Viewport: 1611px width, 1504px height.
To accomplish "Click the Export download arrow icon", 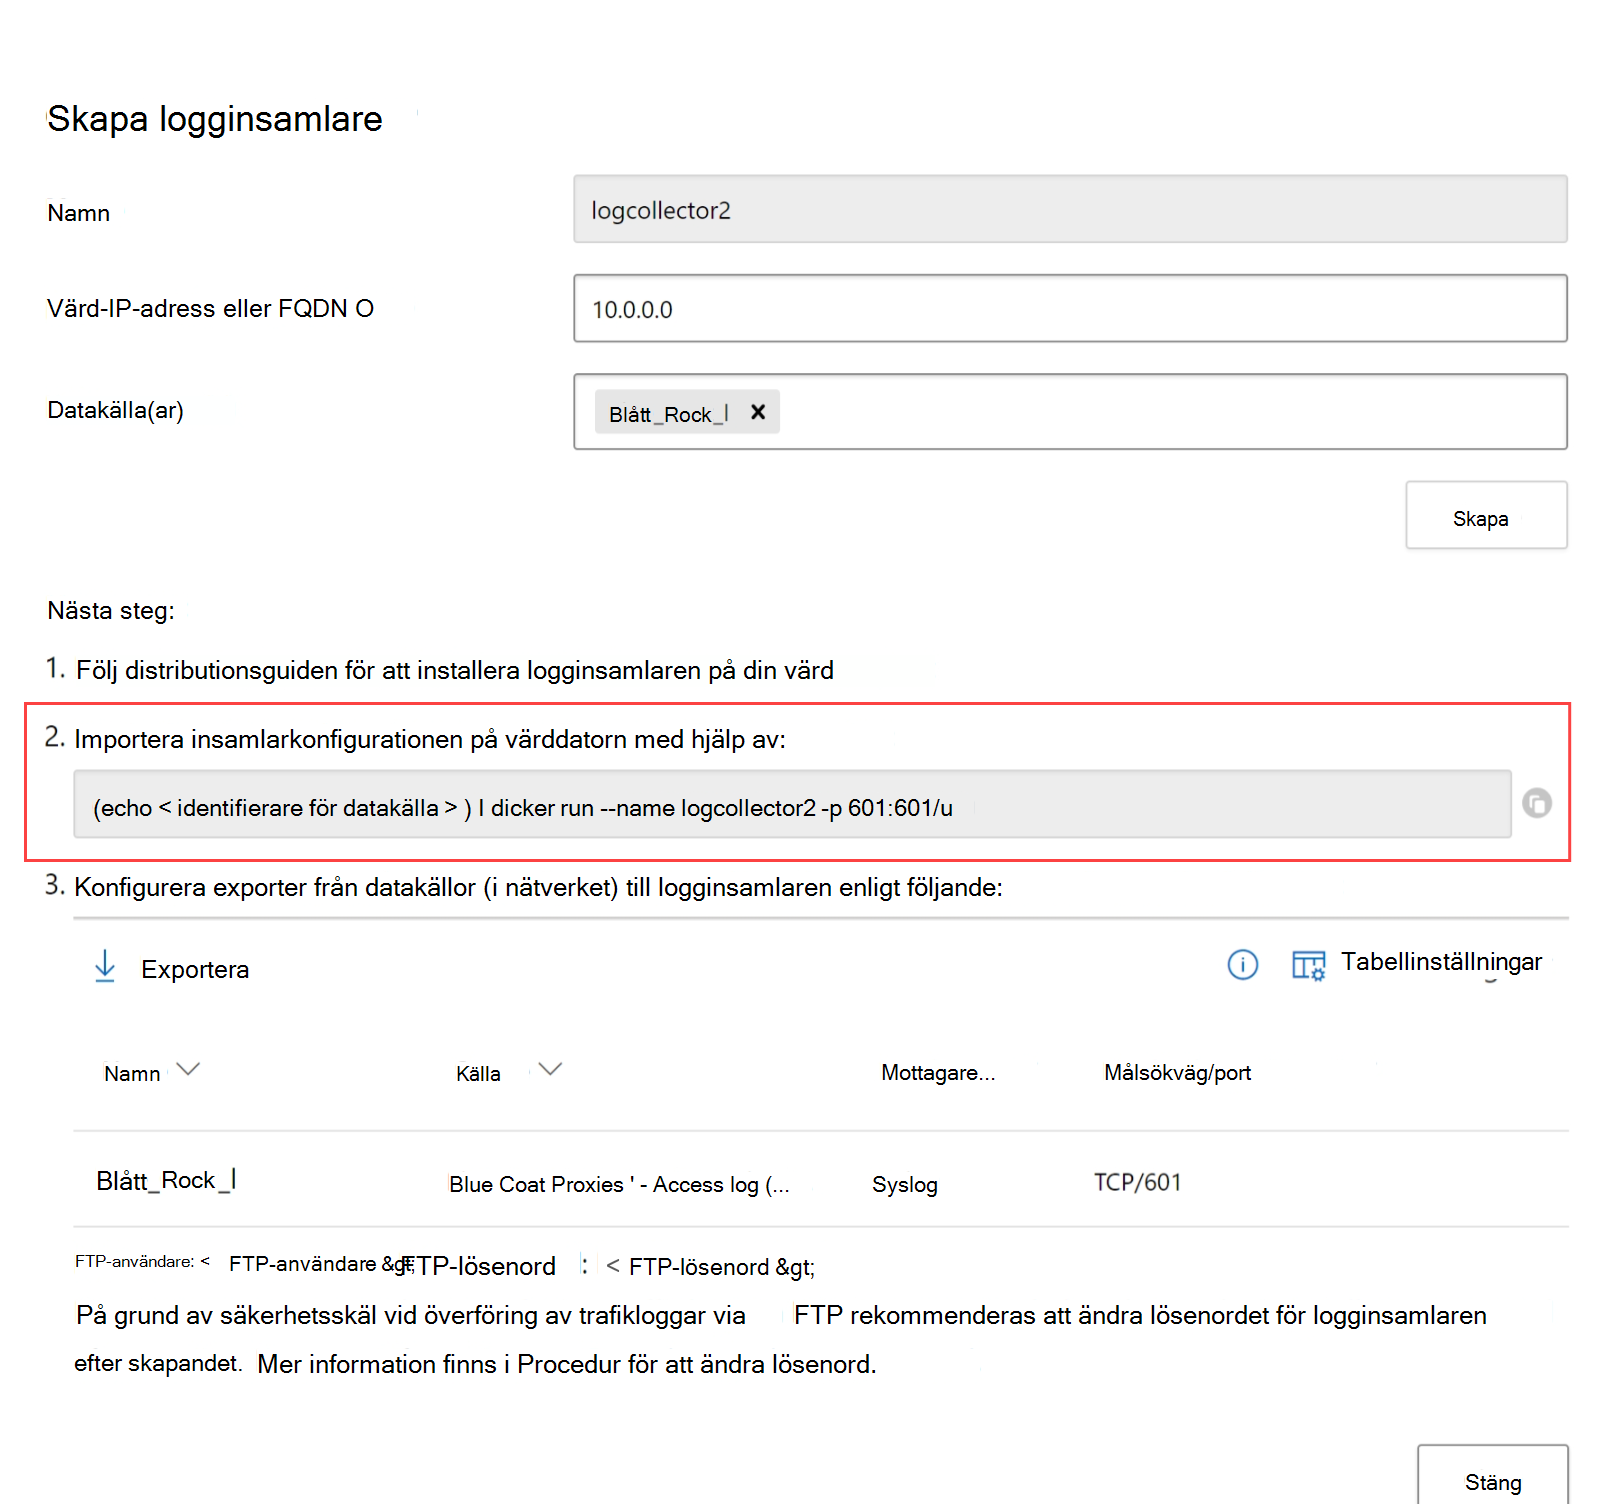I will (x=105, y=967).
